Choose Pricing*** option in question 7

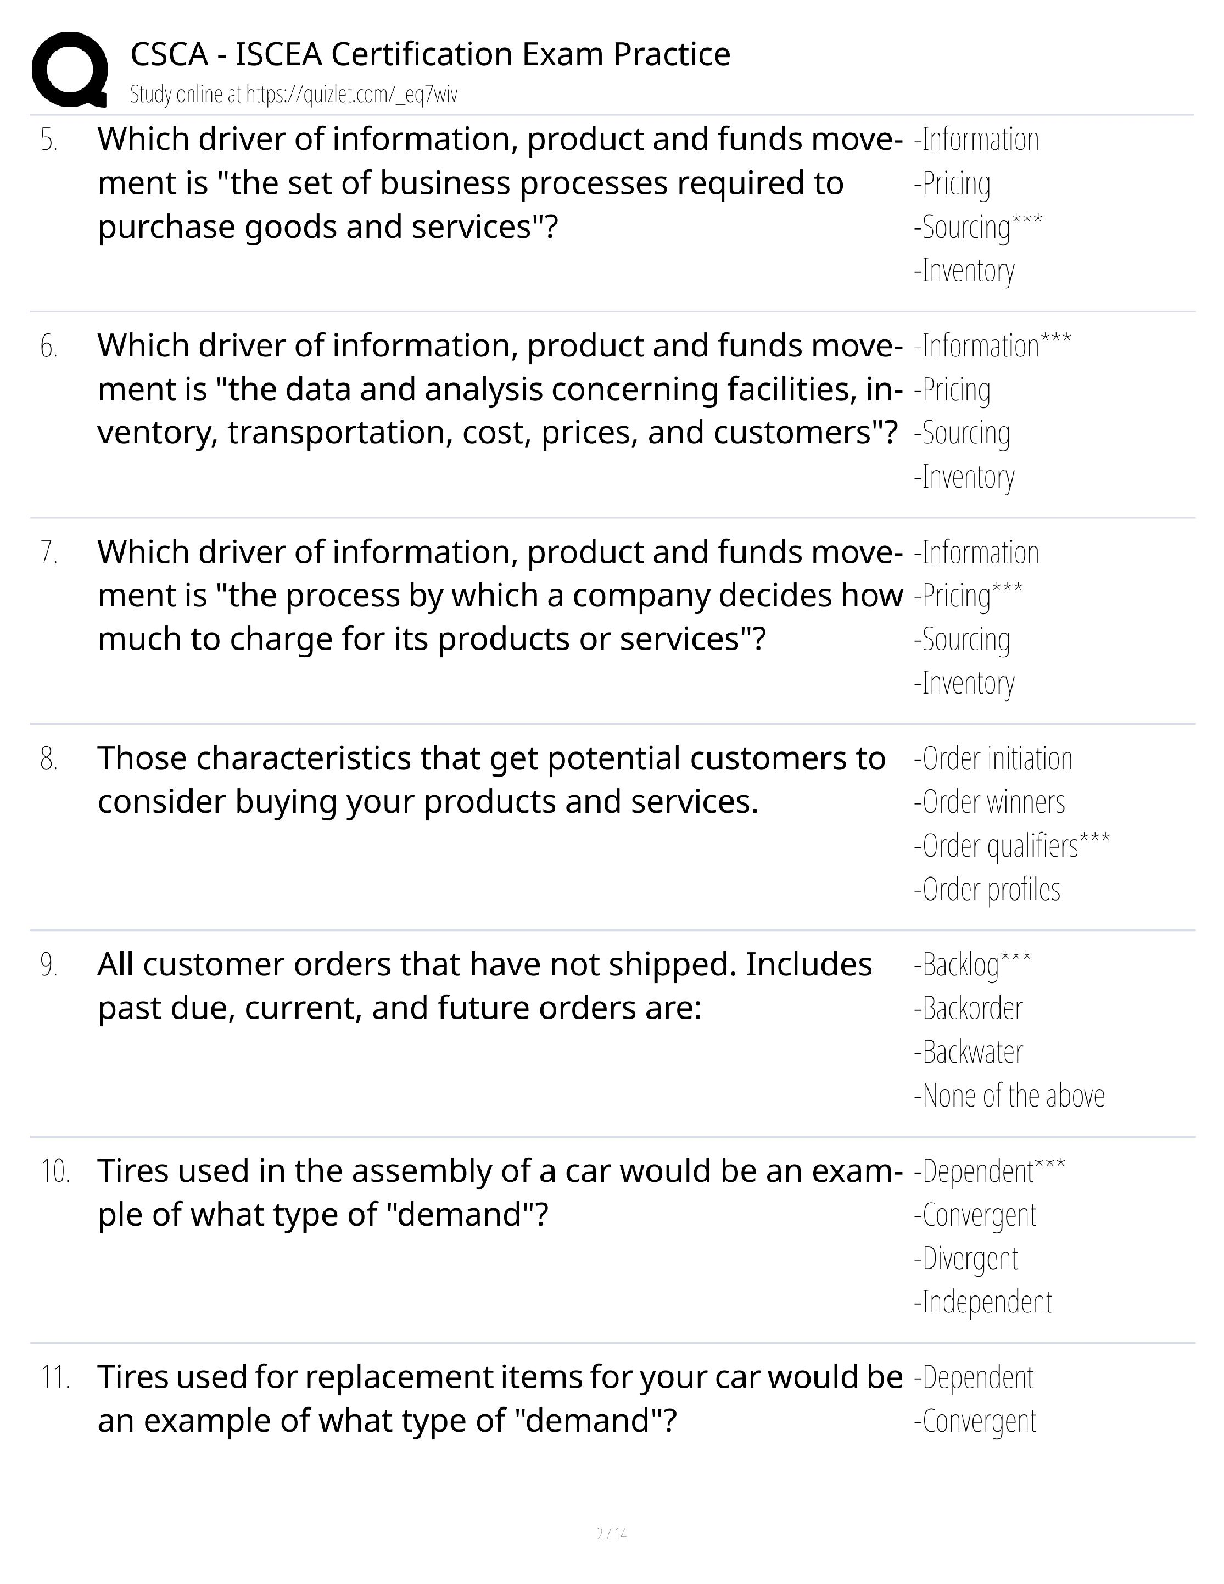[967, 596]
